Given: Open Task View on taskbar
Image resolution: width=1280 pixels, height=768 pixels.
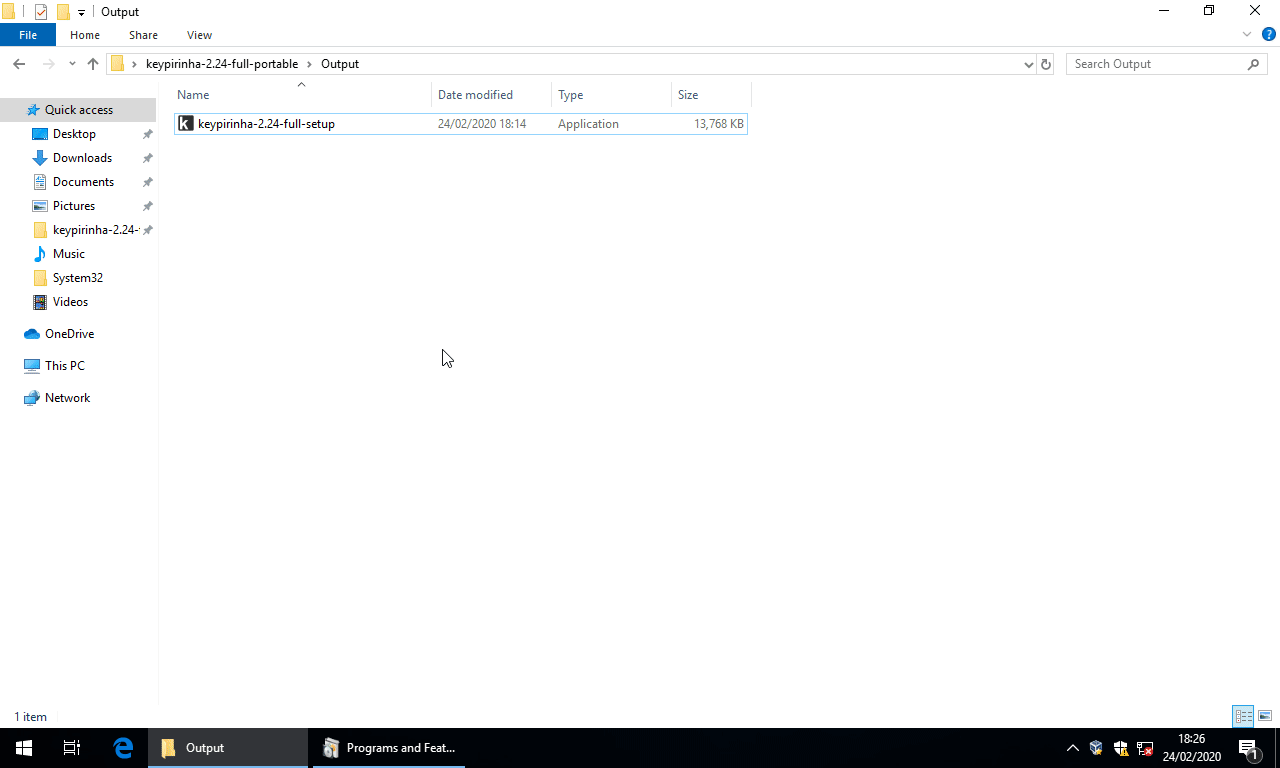Looking at the screenshot, I should pos(72,748).
